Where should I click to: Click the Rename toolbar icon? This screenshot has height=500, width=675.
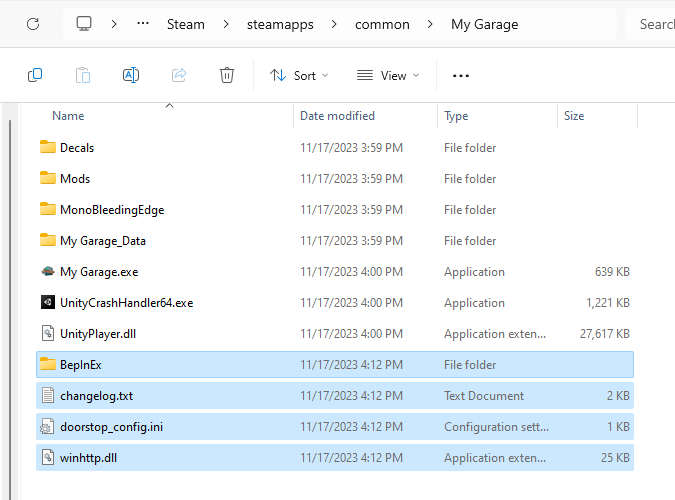(131, 75)
